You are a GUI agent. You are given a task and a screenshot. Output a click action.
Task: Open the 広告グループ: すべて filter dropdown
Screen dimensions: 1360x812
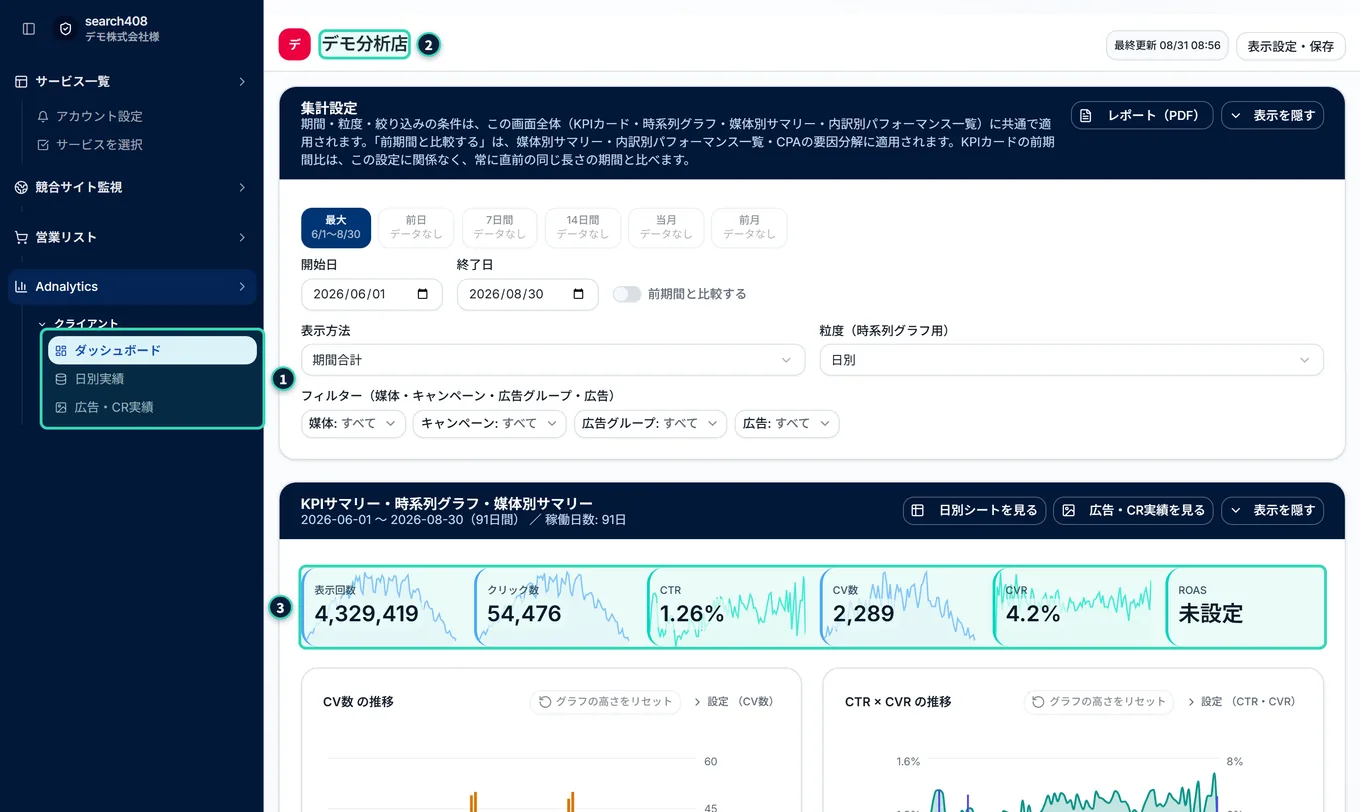tap(650, 423)
